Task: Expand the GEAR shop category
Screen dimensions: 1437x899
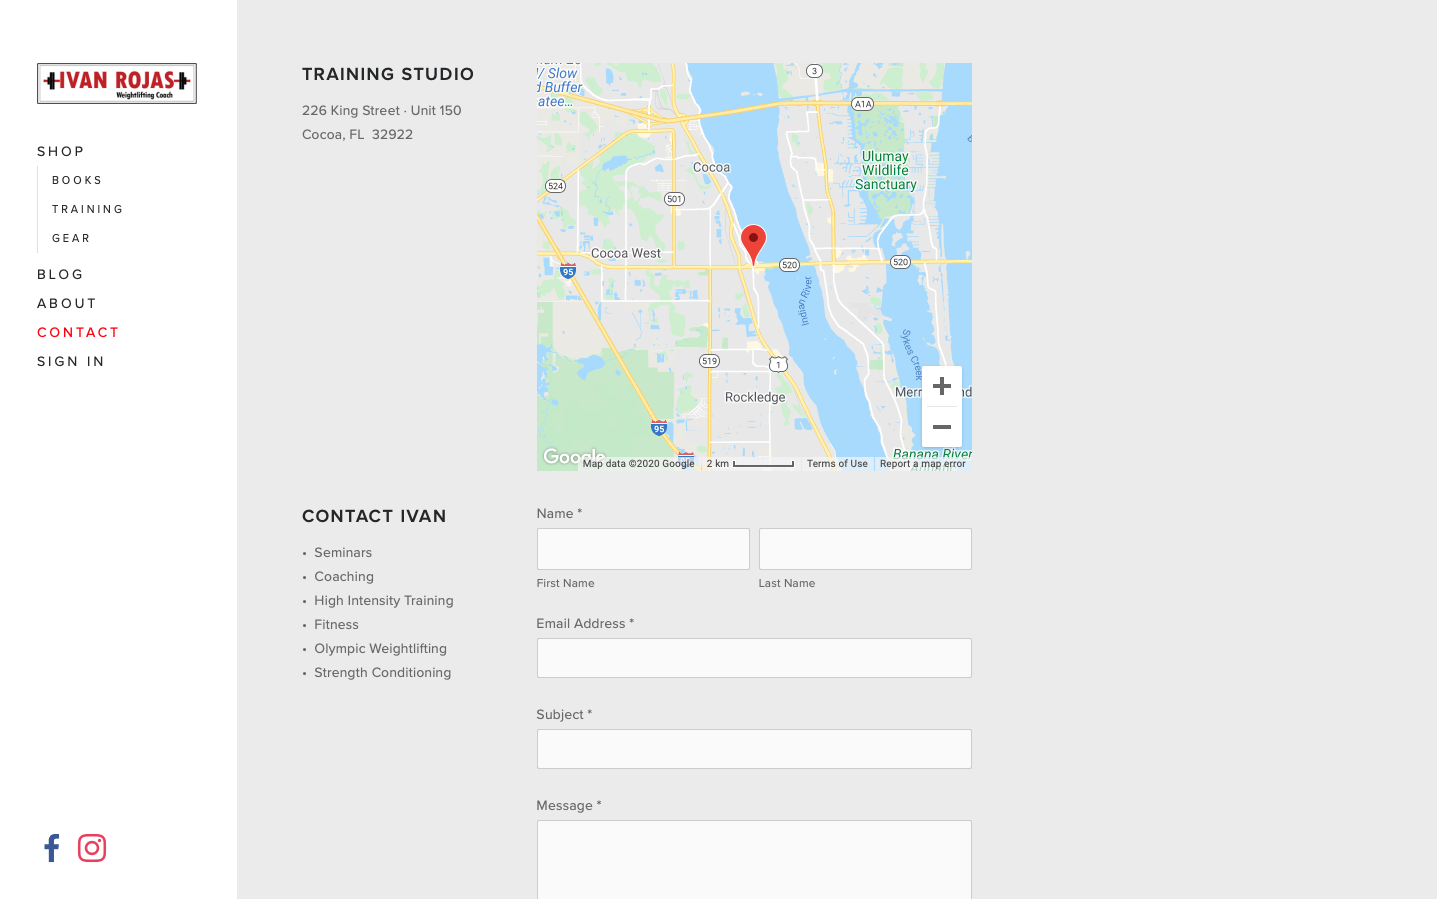Action: [x=71, y=238]
